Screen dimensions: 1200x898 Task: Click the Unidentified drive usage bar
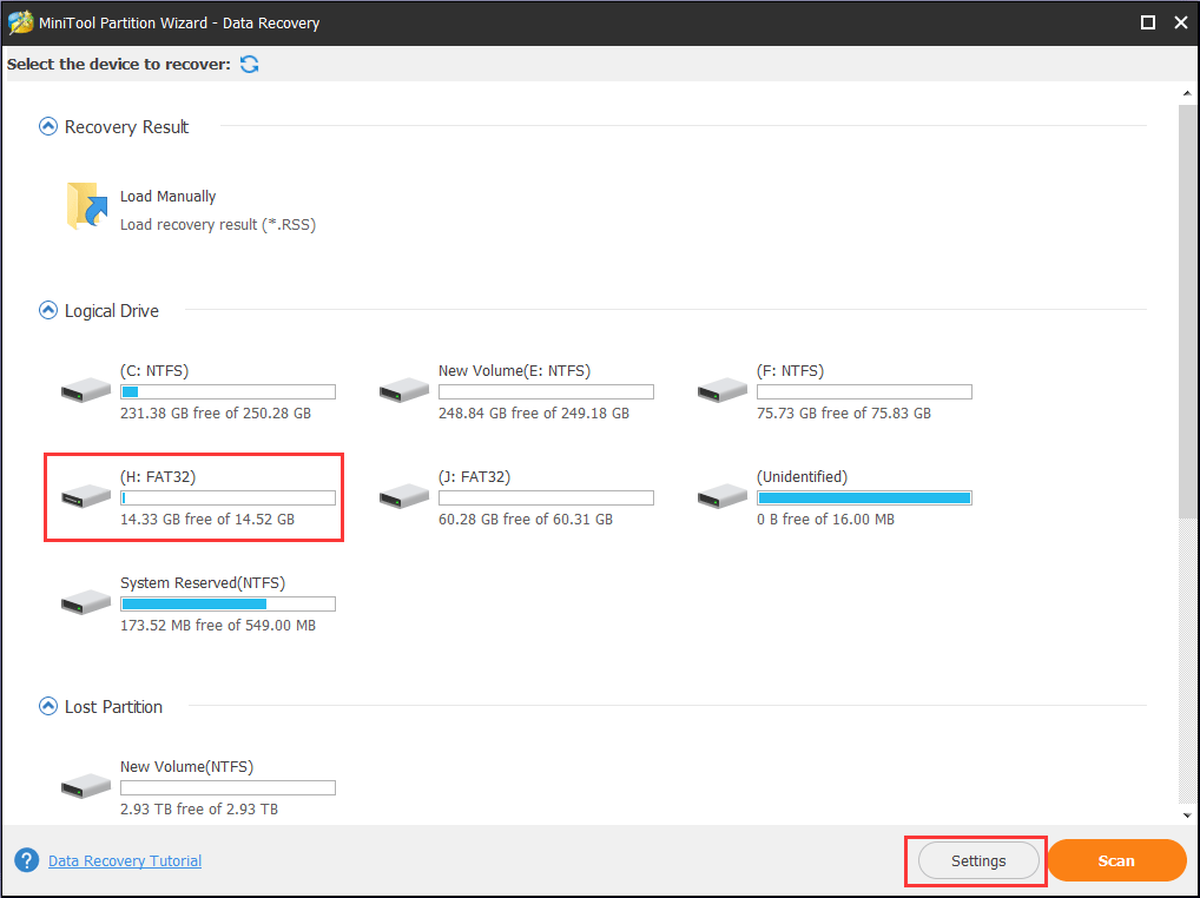point(865,498)
